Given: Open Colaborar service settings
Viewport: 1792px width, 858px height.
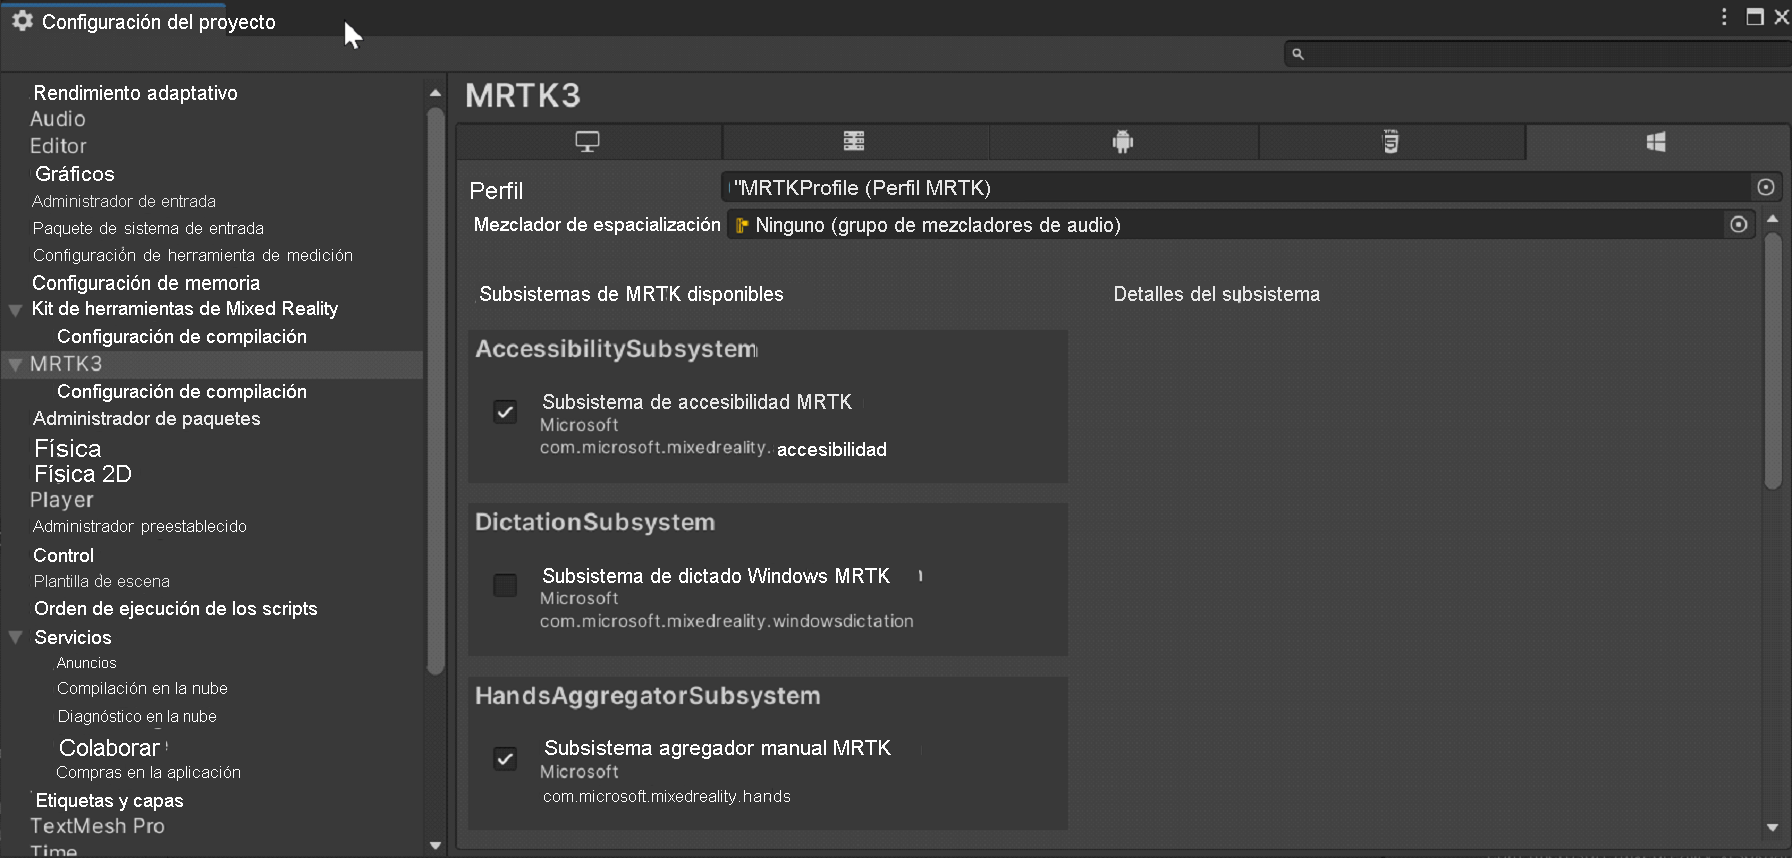Looking at the screenshot, I should click(109, 747).
